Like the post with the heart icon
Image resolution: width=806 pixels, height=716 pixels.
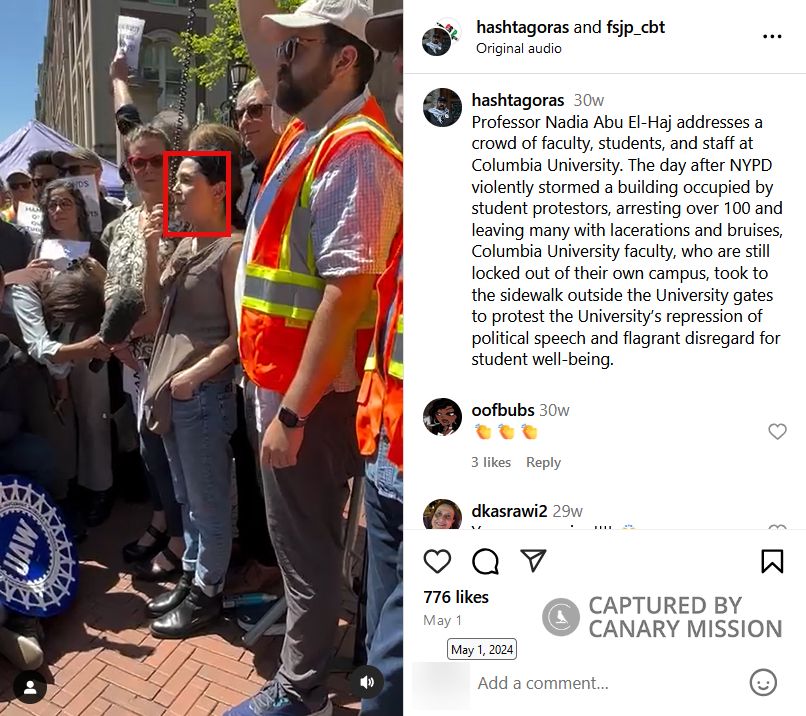(x=437, y=561)
